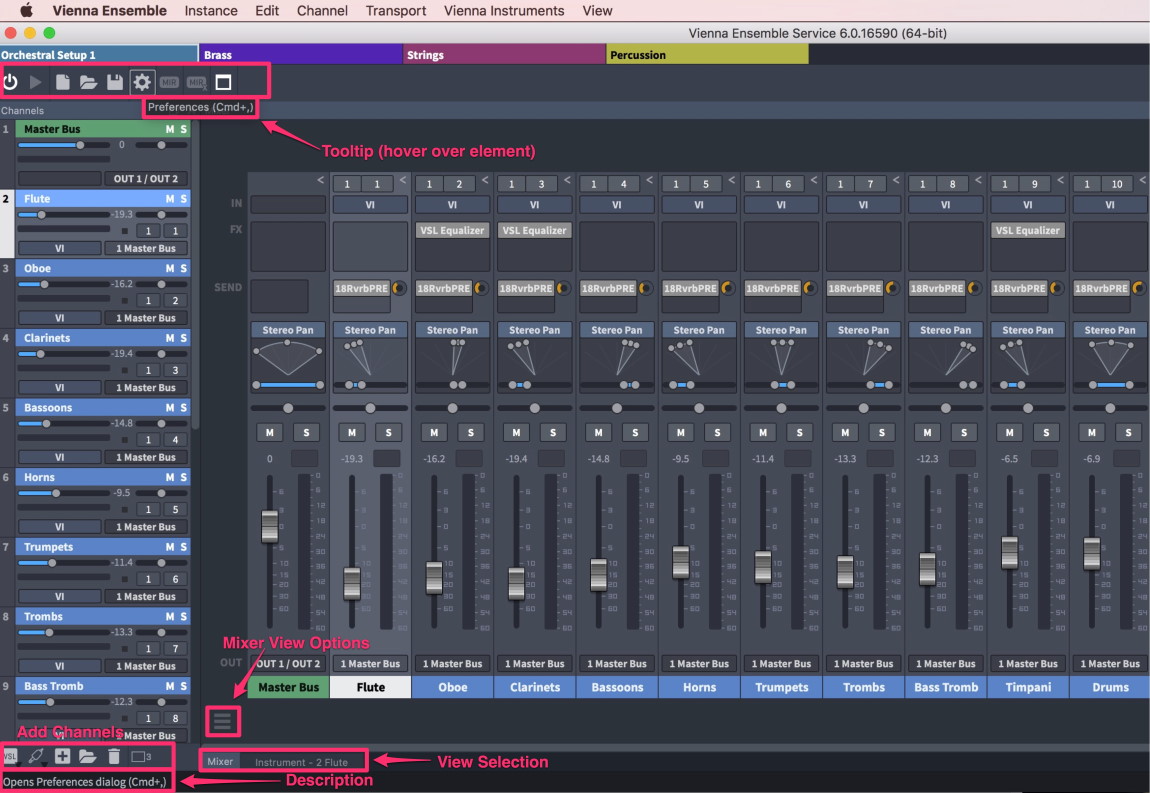
Task: Open Mixer View Options hamburger icon
Action: (222, 721)
